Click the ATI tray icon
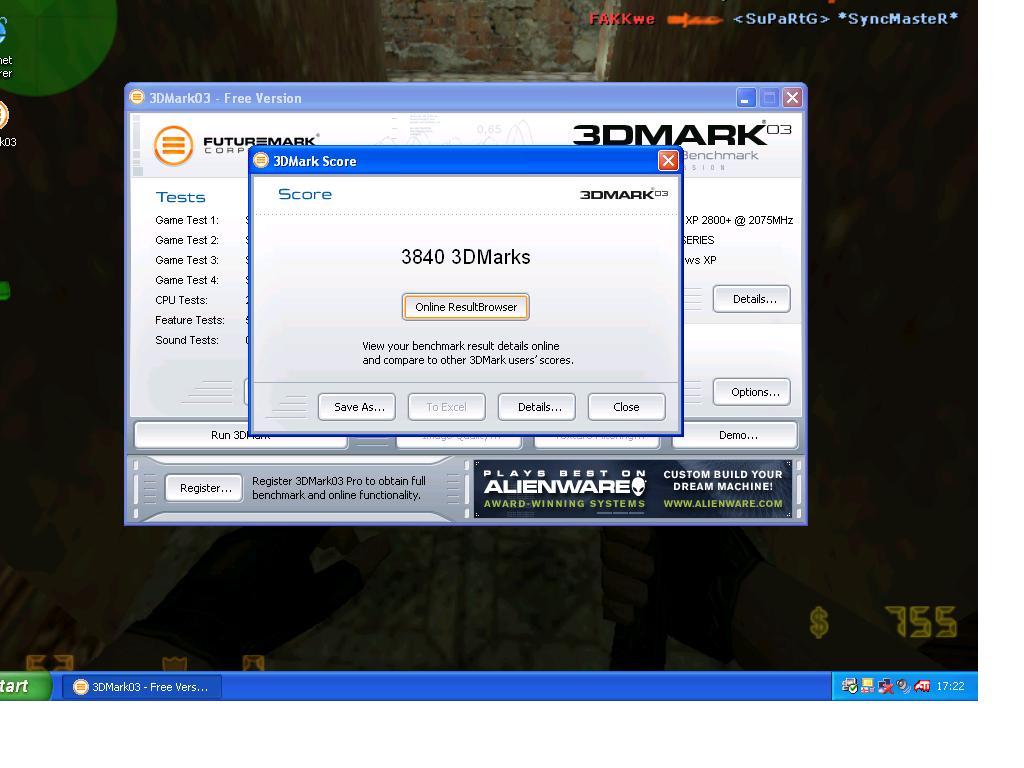Image resolution: width=1024 pixels, height=768 pixels. coord(921,686)
